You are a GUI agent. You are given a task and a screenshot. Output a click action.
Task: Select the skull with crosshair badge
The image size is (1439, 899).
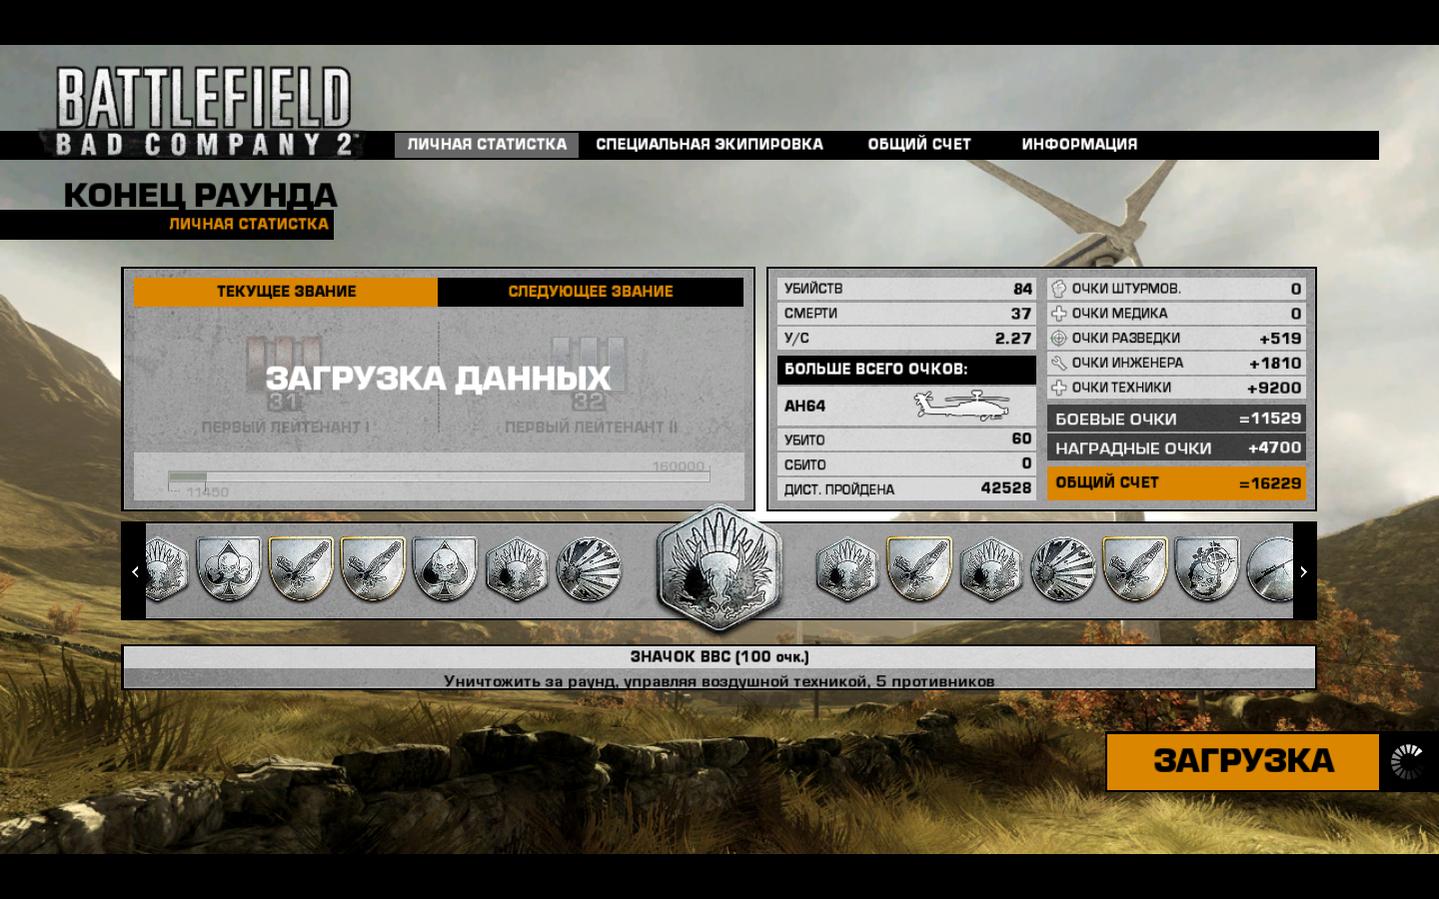click(x=1206, y=569)
